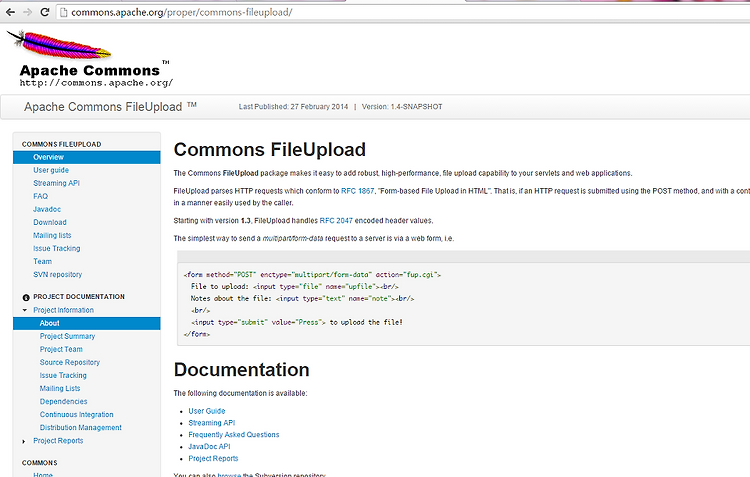Open Project Reports sidebar link
Viewport: 750px width, 477px height.
point(58,441)
